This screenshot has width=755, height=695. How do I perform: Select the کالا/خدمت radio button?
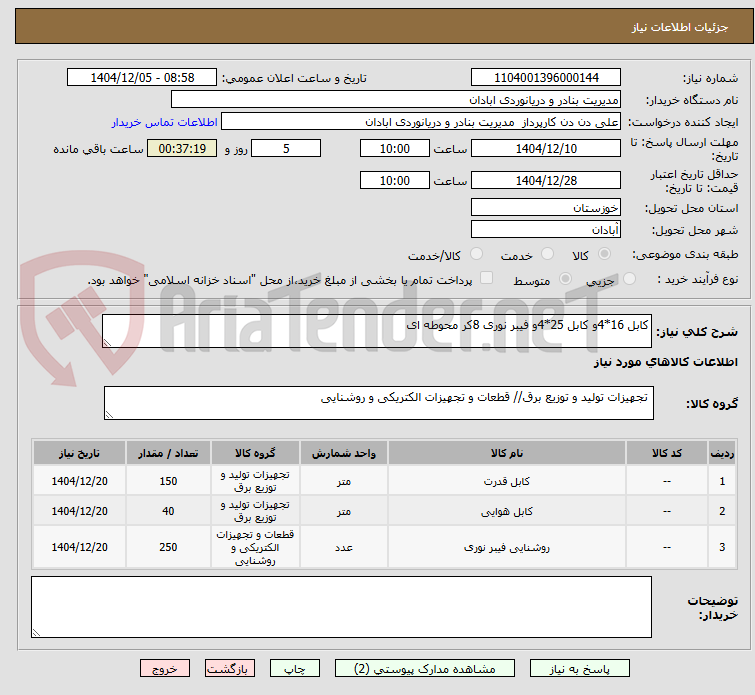tap(476, 254)
